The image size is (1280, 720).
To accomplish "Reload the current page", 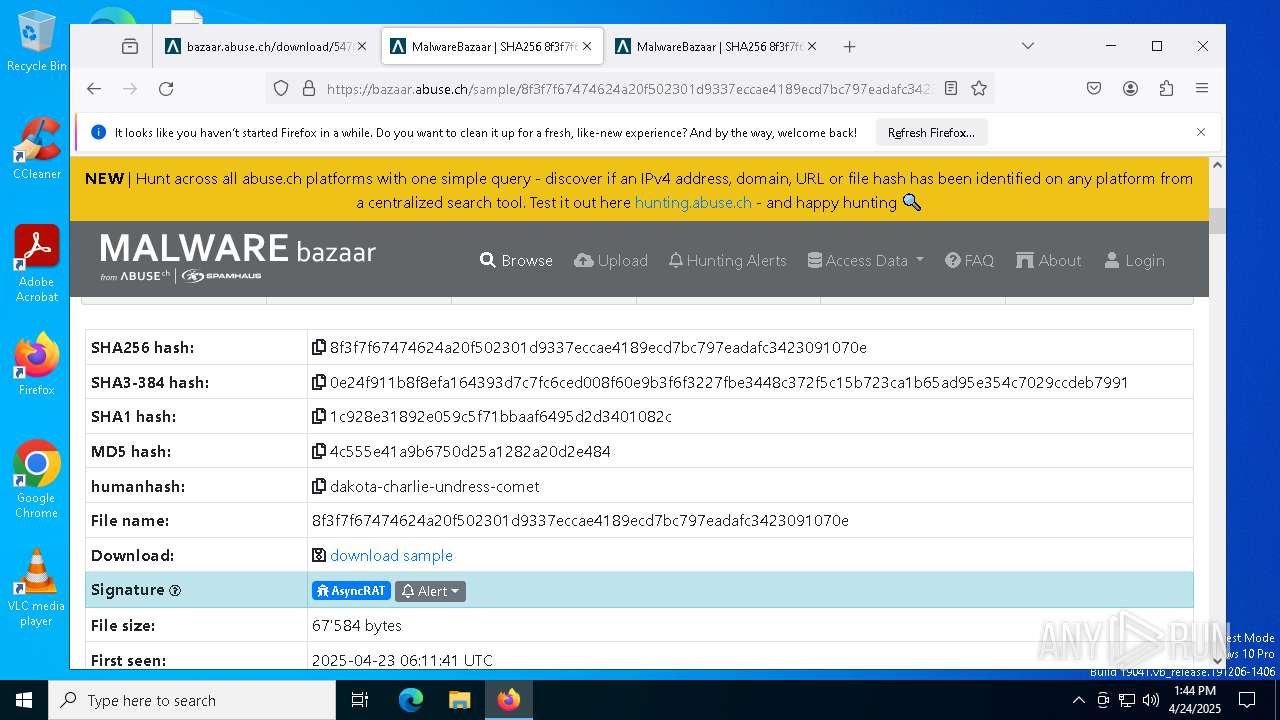I will pos(166,88).
